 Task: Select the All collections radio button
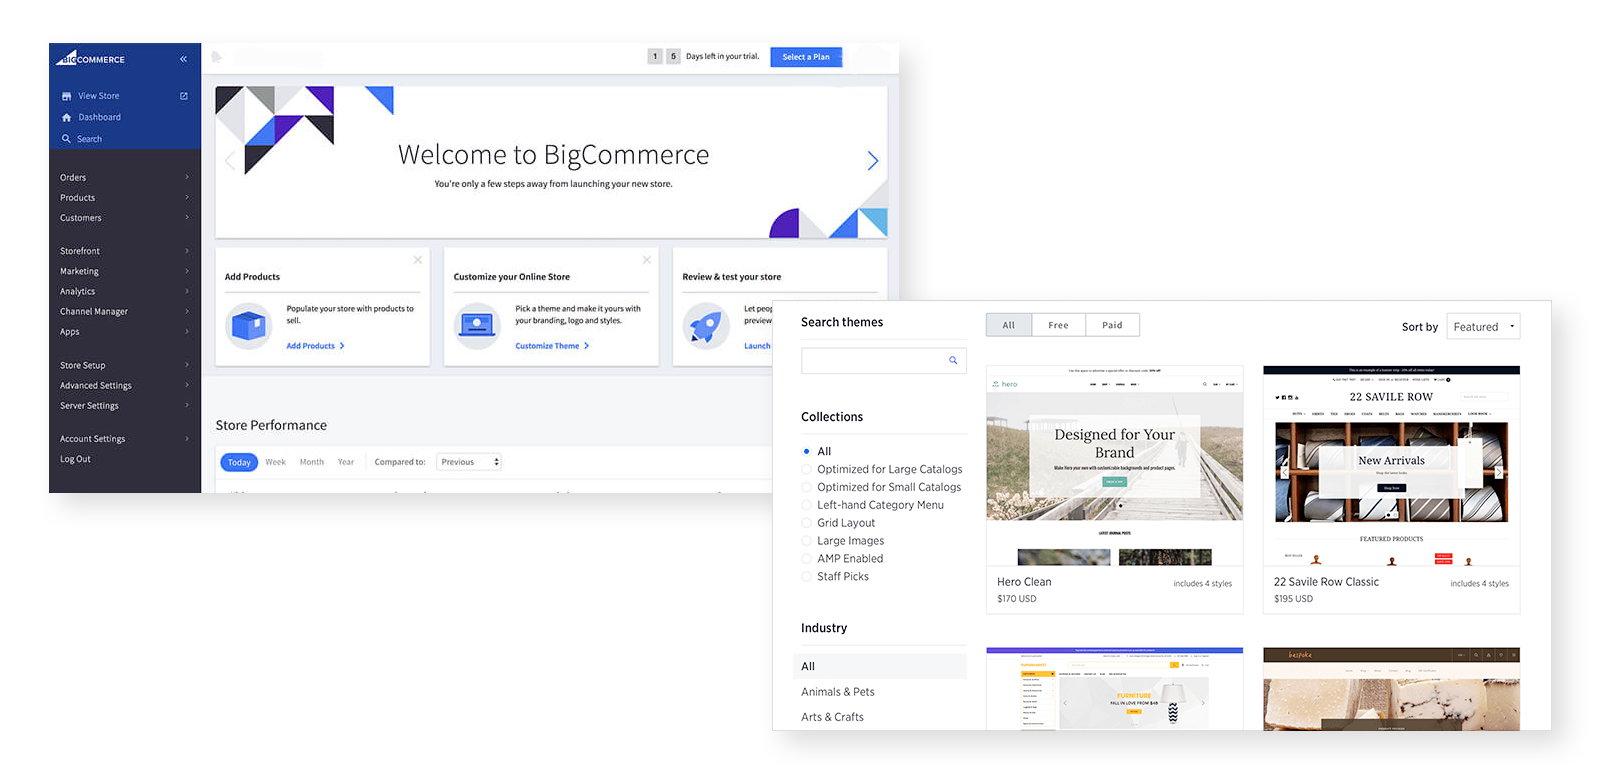(x=807, y=451)
